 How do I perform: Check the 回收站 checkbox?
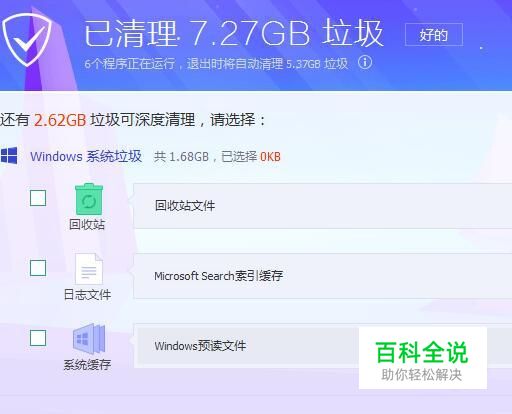click(38, 198)
